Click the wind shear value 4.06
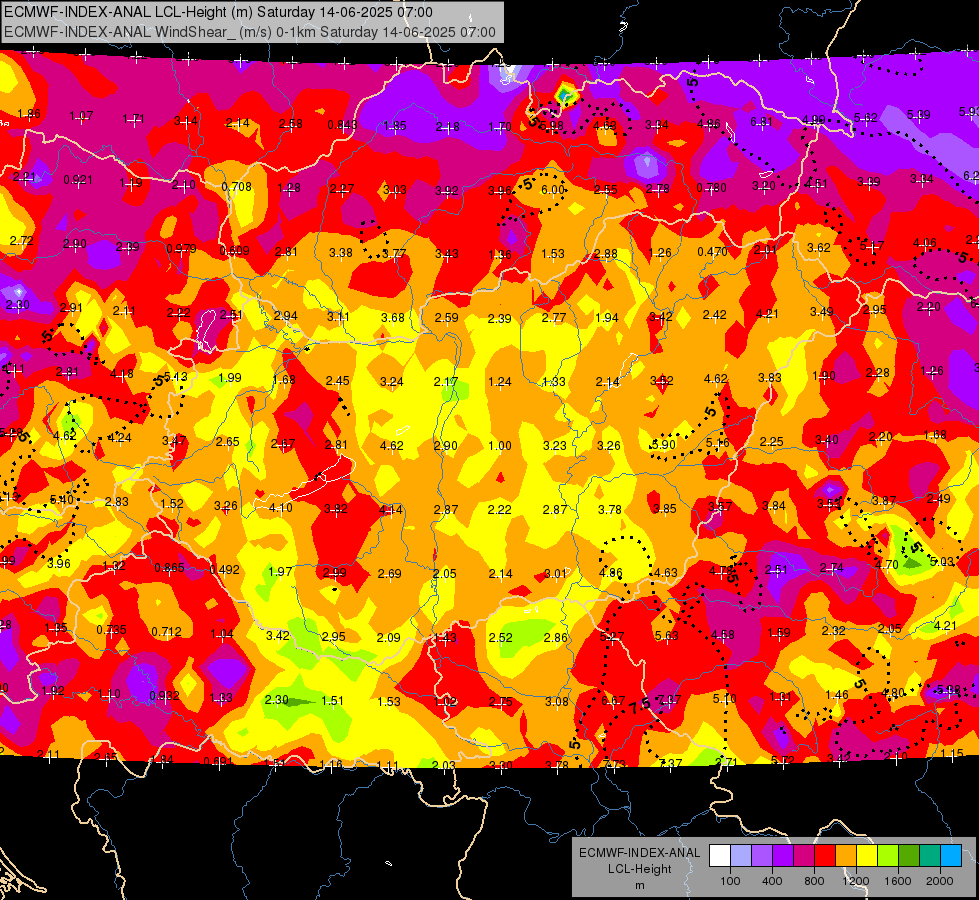The image size is (979, 900). coord(925,243)
